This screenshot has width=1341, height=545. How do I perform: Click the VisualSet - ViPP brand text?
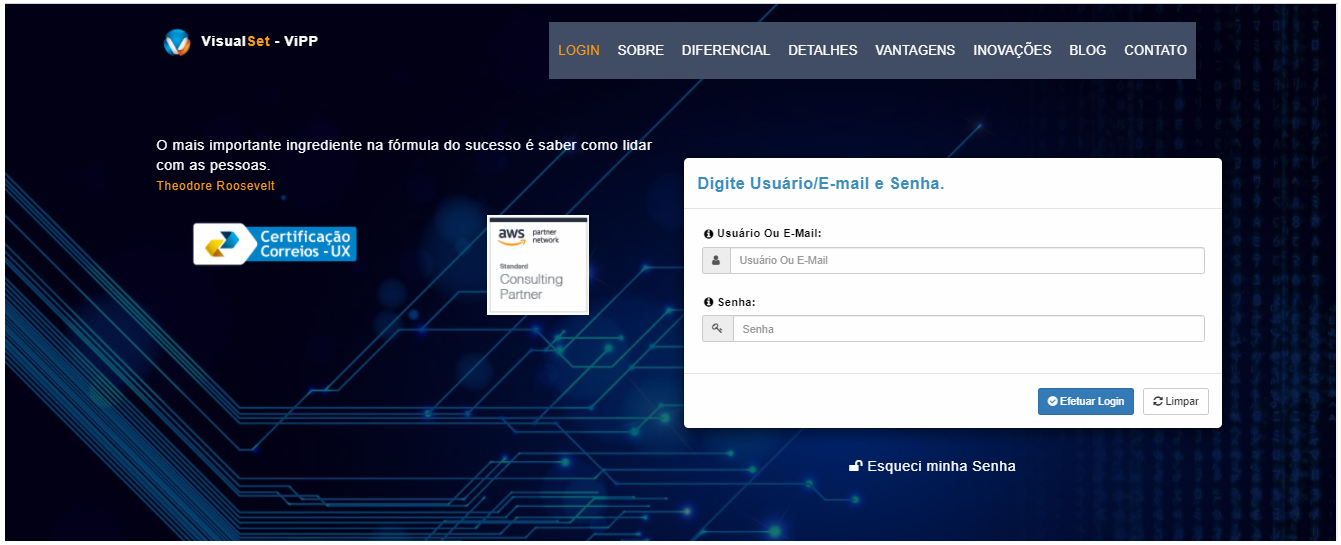(x=259, y=41)
